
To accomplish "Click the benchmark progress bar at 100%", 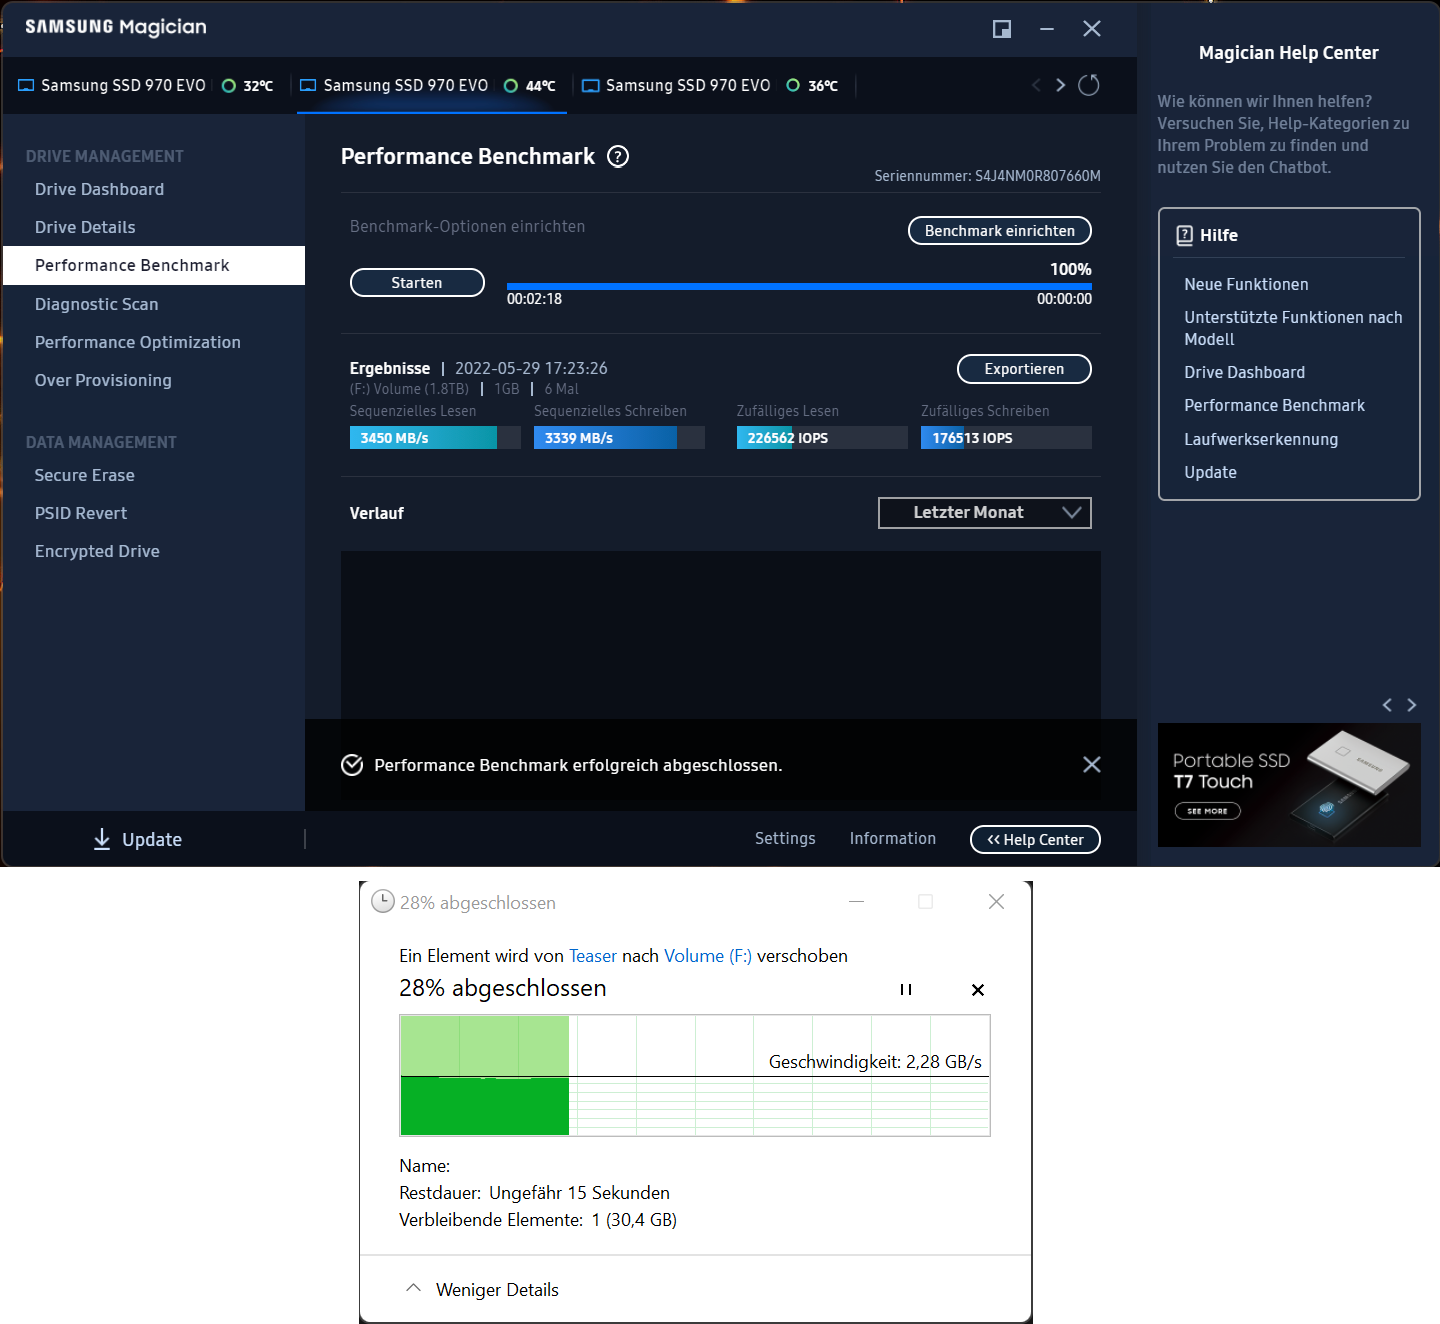I will tap(799, 287).
